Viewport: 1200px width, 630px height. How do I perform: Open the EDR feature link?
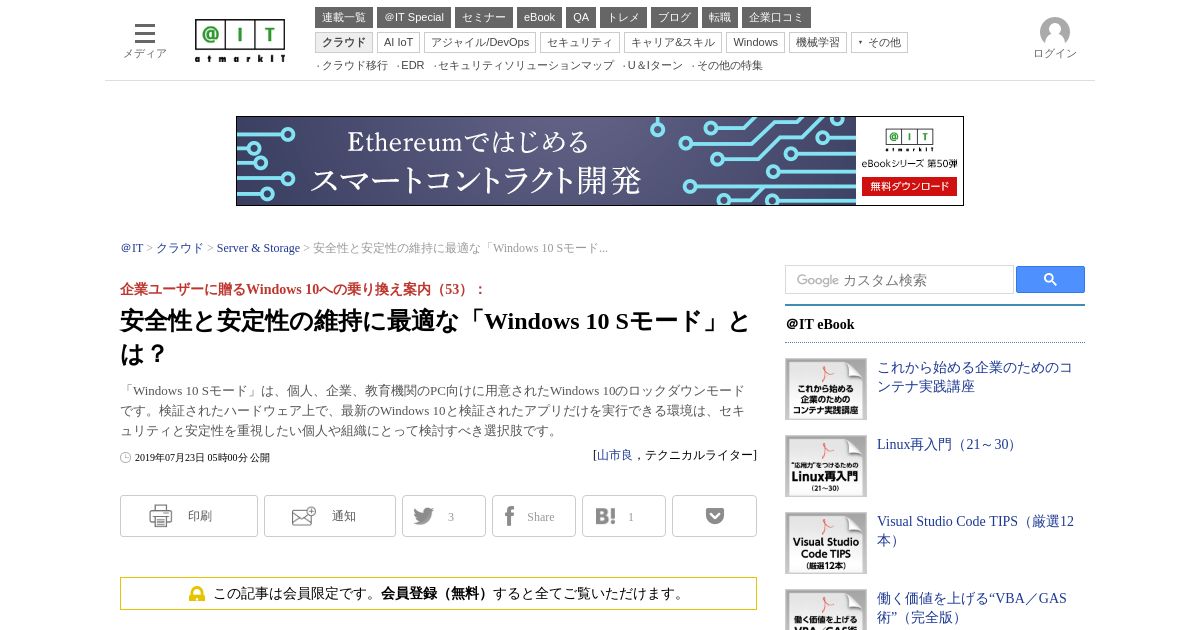[412, 66]
